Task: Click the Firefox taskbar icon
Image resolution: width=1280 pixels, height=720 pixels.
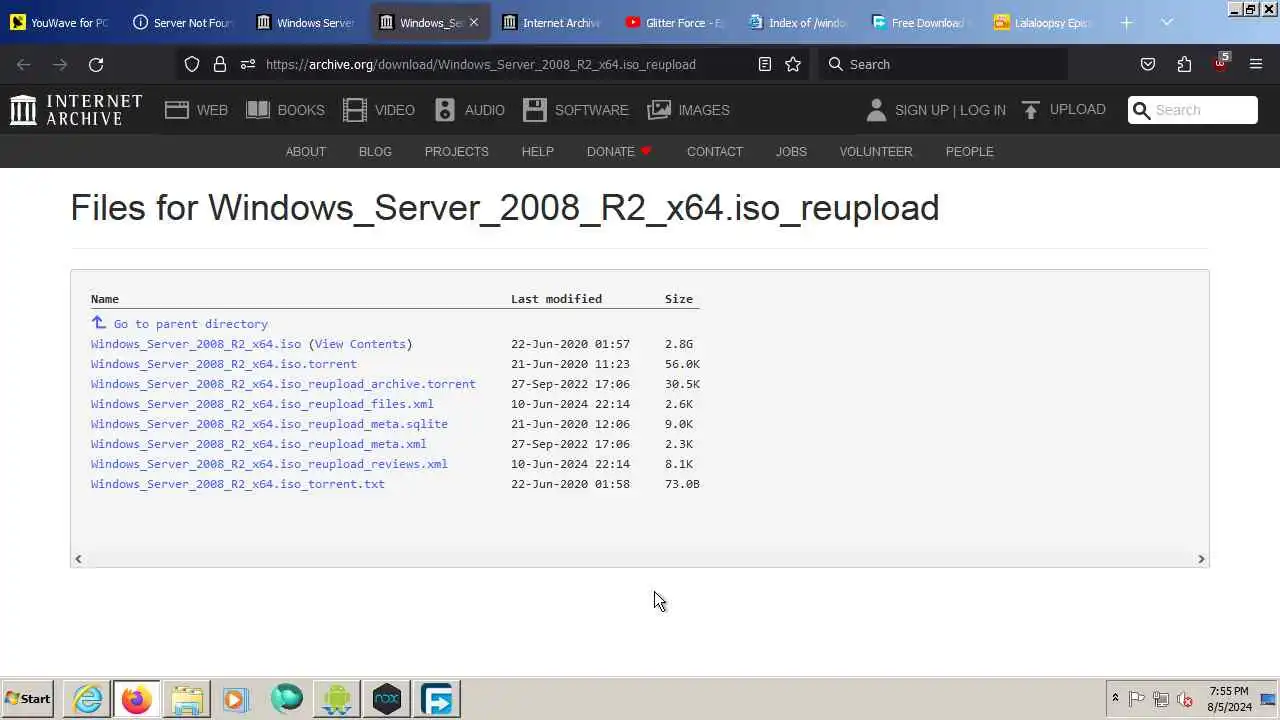Action: [137, 699]
